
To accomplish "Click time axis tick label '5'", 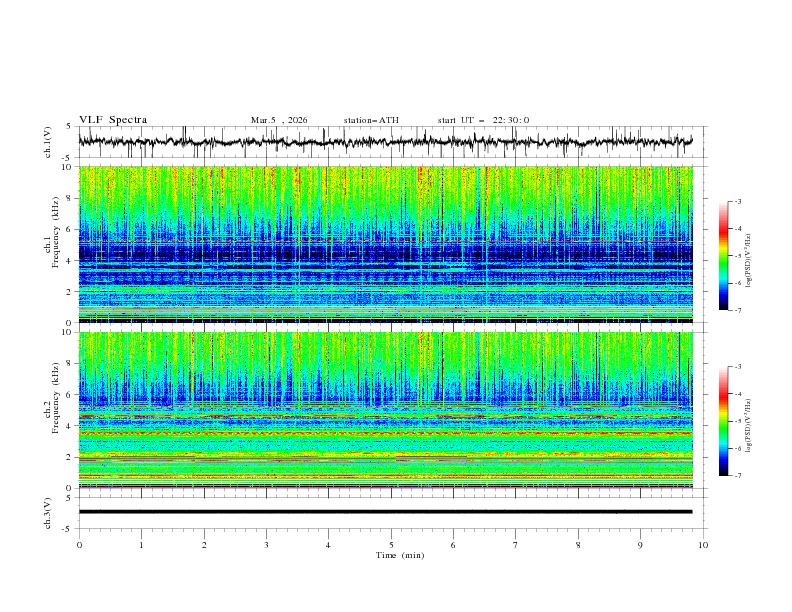I will pyautogui.click(x=391, y=545).
